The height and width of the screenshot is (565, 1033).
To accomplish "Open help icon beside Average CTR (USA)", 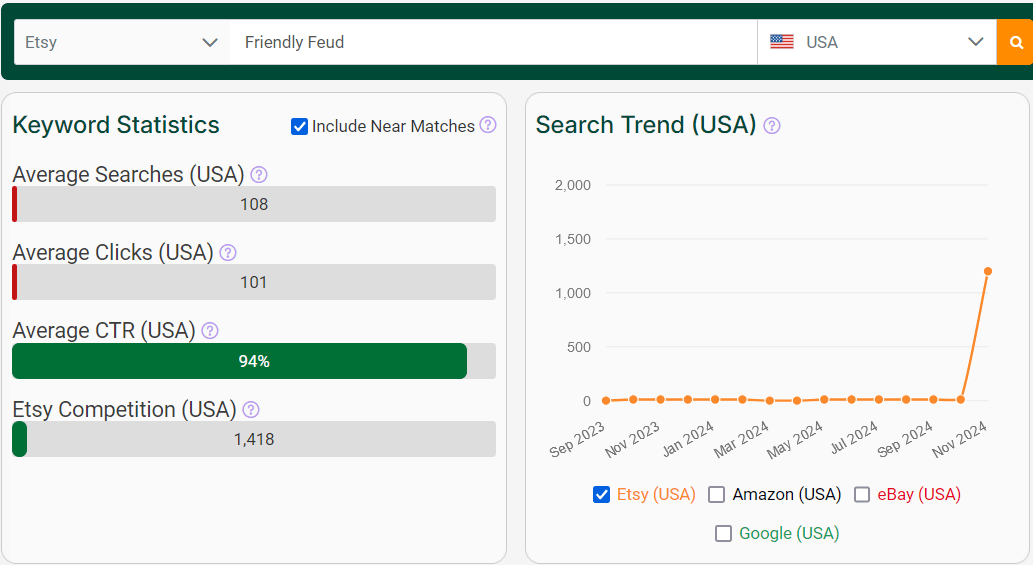I will pyautogui.click(x=209, y=331).
